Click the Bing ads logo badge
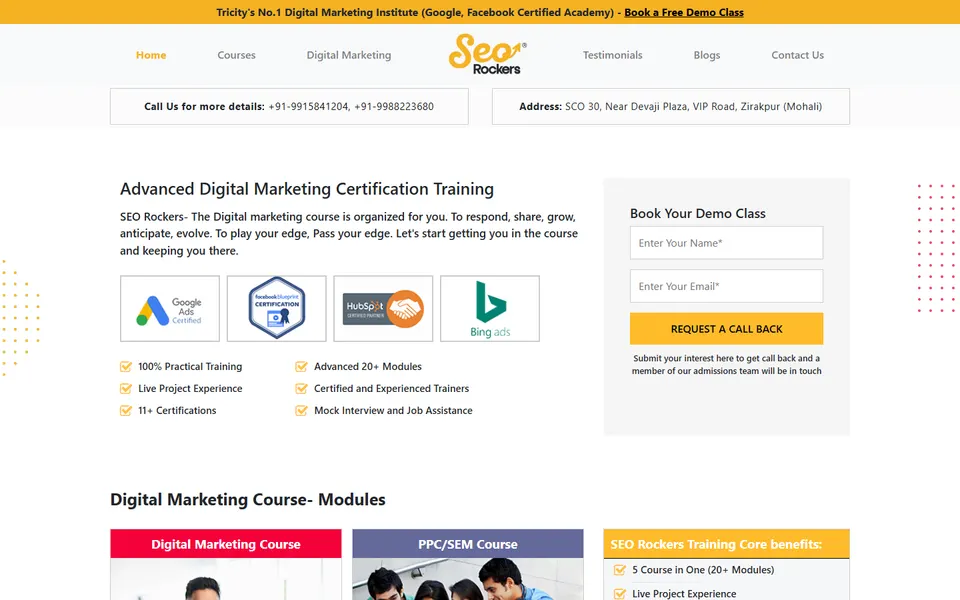 click(x=490, y=309)
